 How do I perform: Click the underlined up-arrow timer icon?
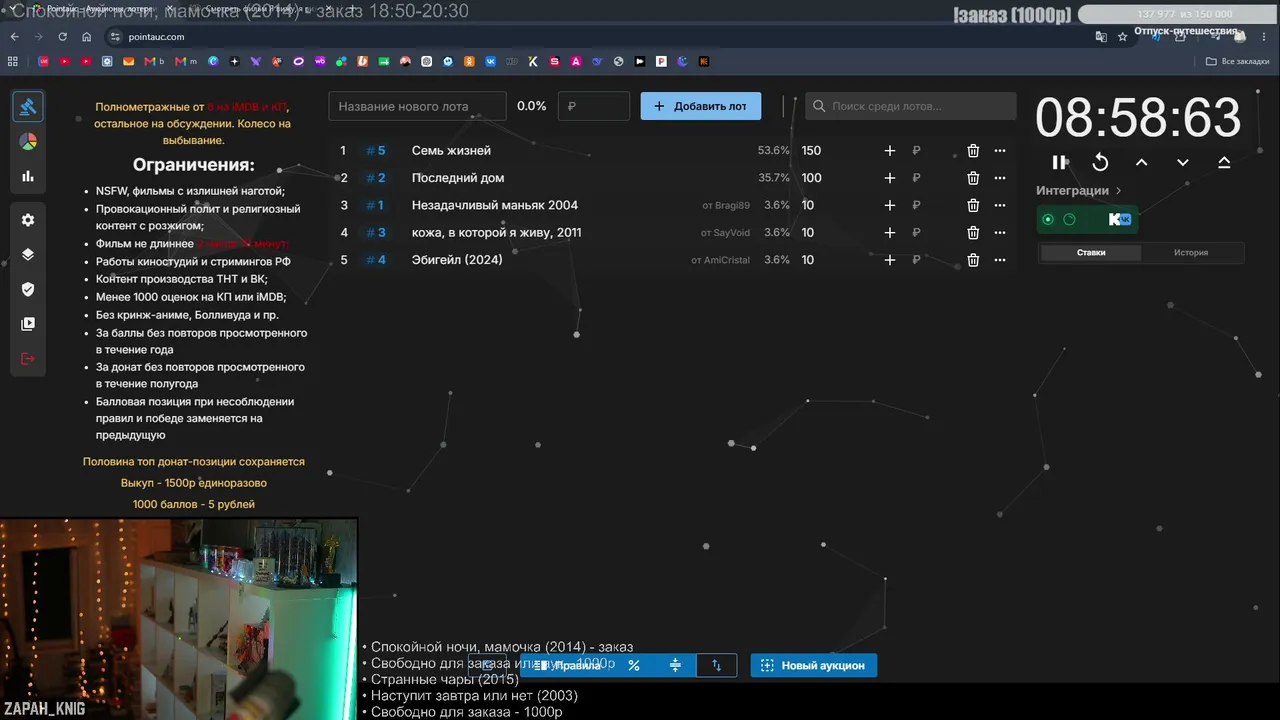click(x=1224, y=162)
